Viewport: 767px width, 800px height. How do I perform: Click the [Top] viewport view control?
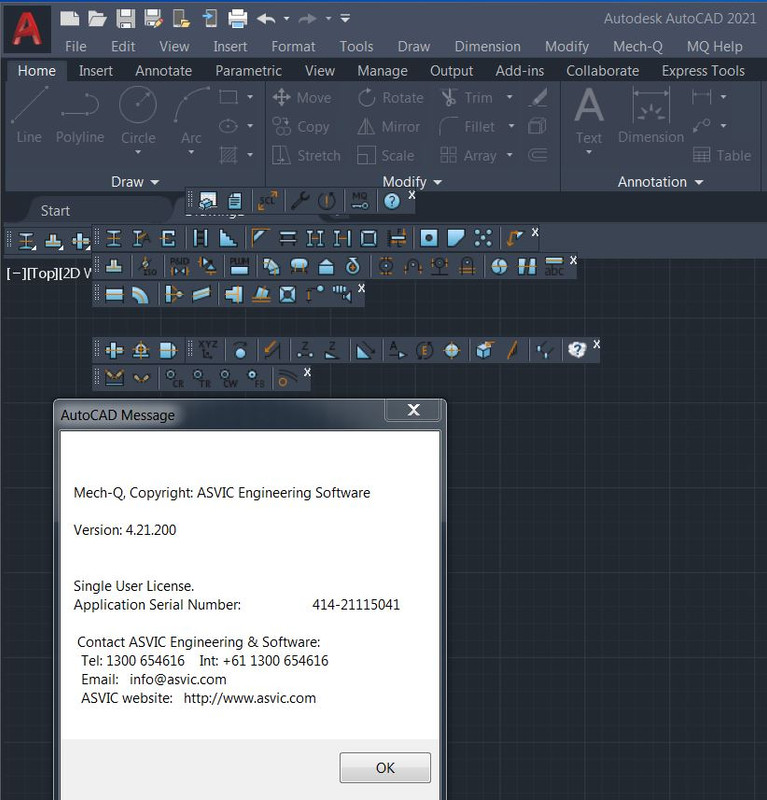(x=43, y=273)
